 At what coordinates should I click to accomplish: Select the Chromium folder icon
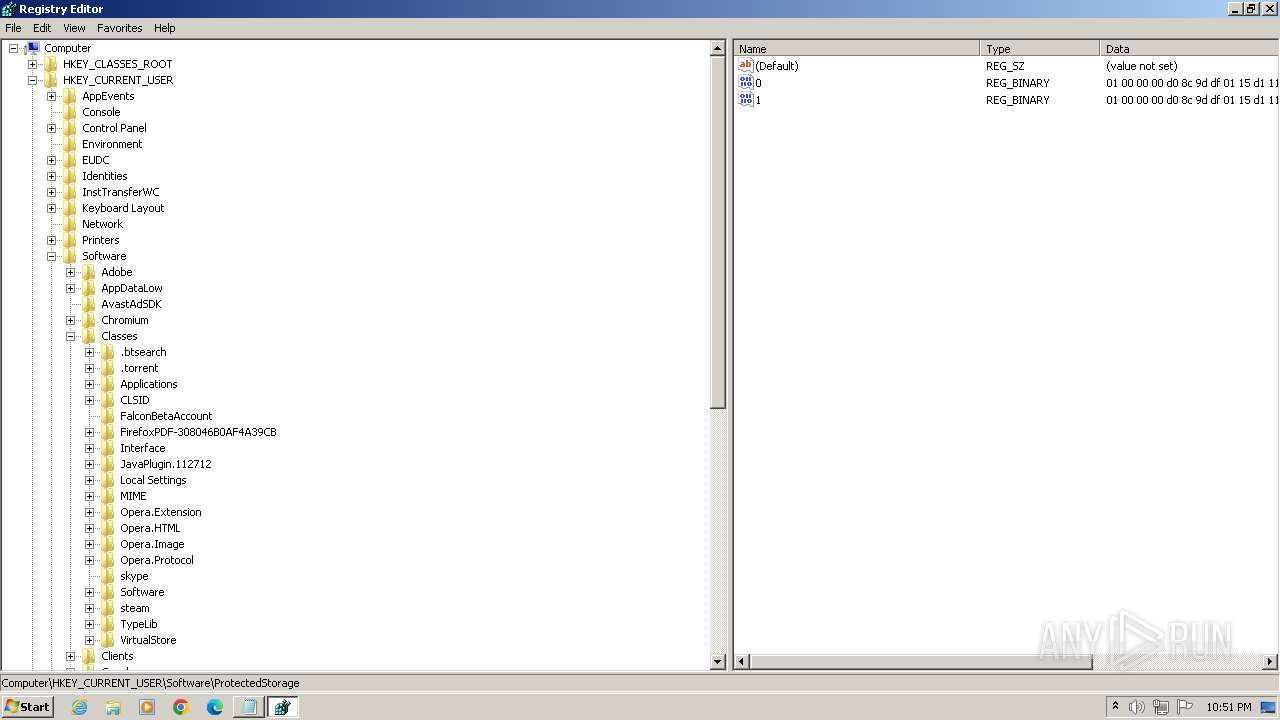[x=89, y=320]
